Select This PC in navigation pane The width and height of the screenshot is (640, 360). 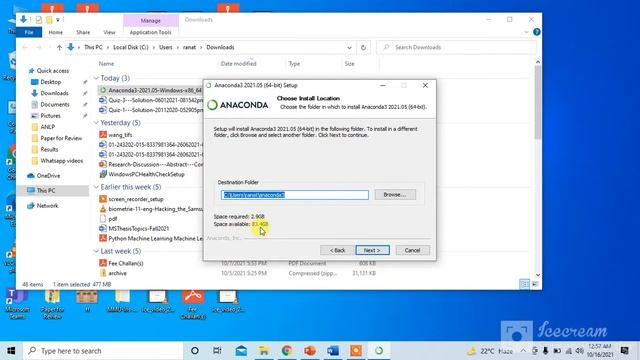point(46,191)
